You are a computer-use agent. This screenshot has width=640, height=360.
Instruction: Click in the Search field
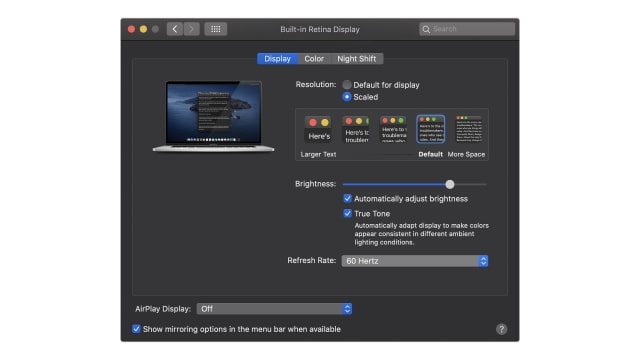coord(467,29)
